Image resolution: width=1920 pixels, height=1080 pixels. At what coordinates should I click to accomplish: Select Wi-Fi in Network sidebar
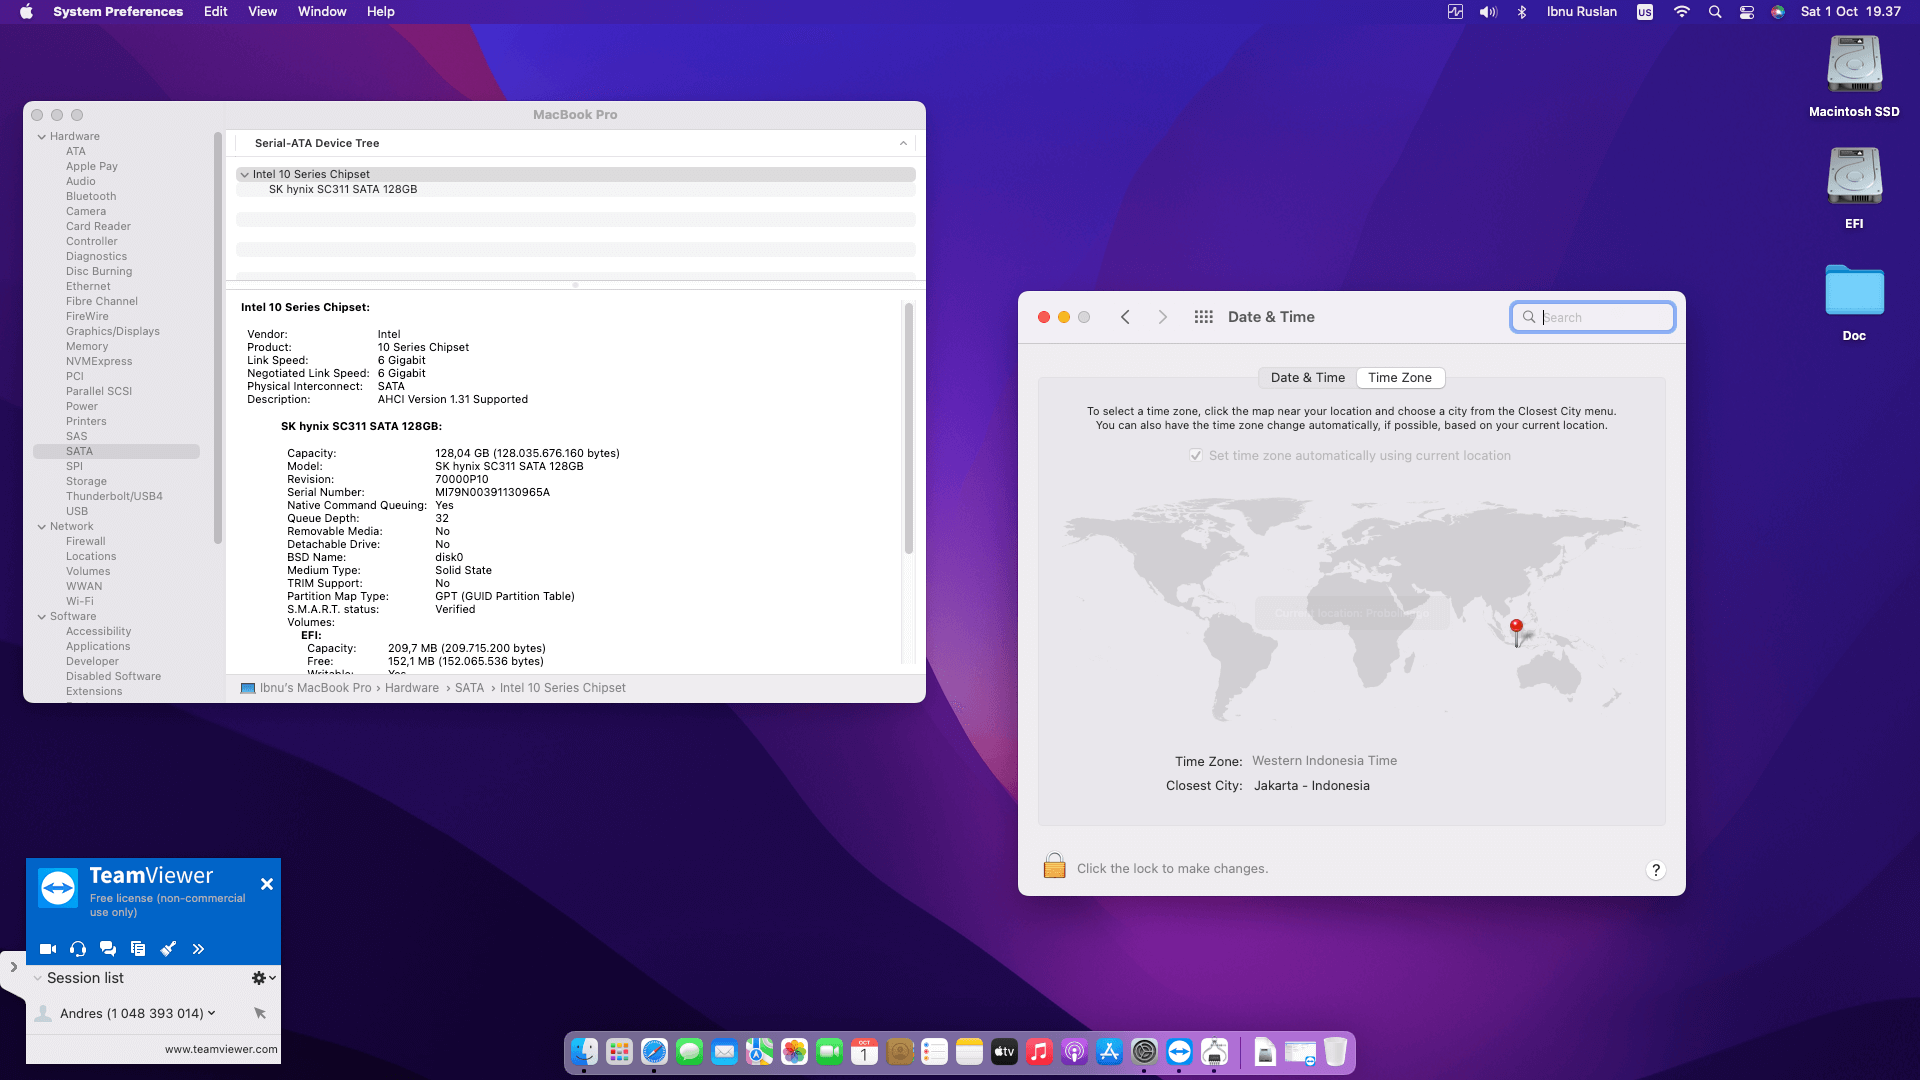click(x=80, y=602)
